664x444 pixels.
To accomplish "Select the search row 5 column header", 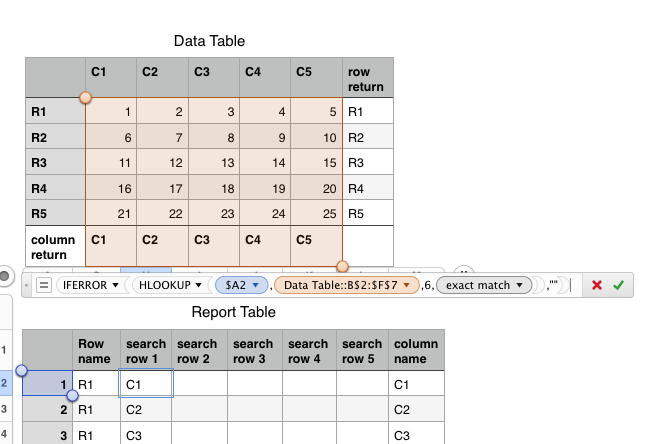I will click(362, 350).
